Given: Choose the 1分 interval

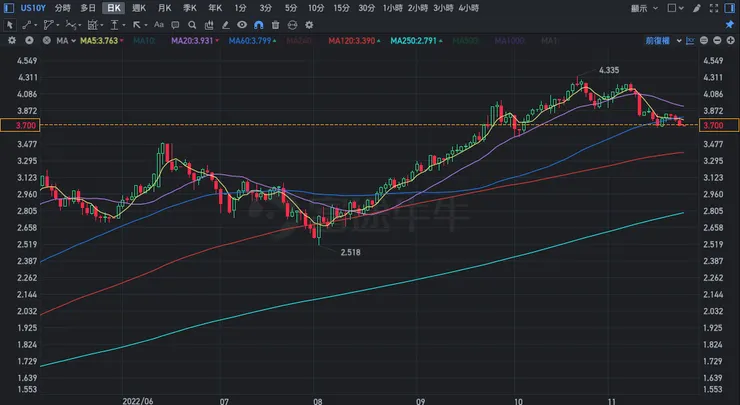Looking at the screenshot, I should (x=240, y=8).
